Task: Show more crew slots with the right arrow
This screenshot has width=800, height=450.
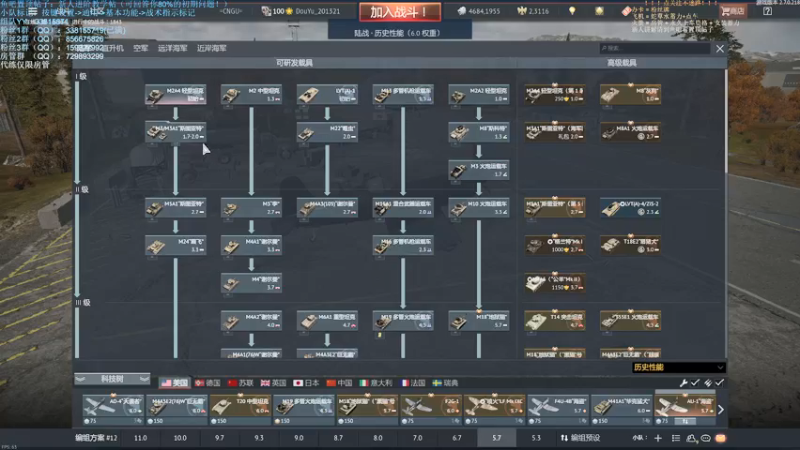Action: coord(720,410)
